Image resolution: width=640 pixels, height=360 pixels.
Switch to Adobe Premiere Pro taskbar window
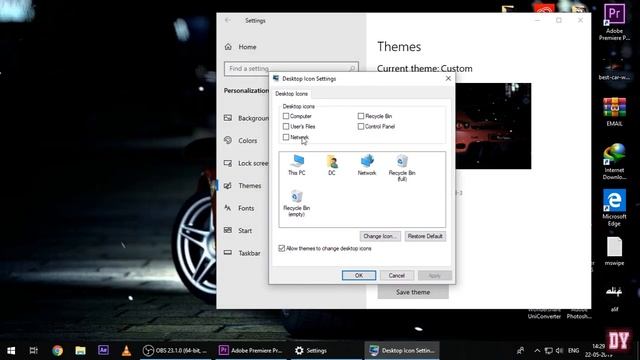click(251, 350)
